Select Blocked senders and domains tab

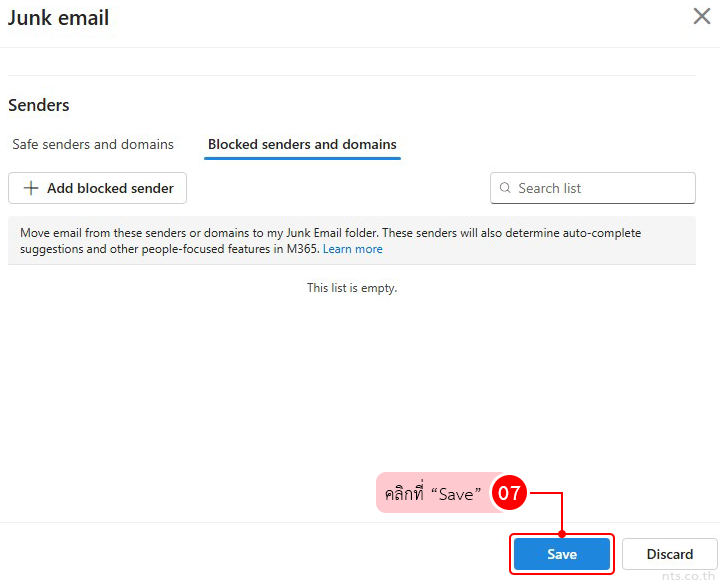point(302,144)
